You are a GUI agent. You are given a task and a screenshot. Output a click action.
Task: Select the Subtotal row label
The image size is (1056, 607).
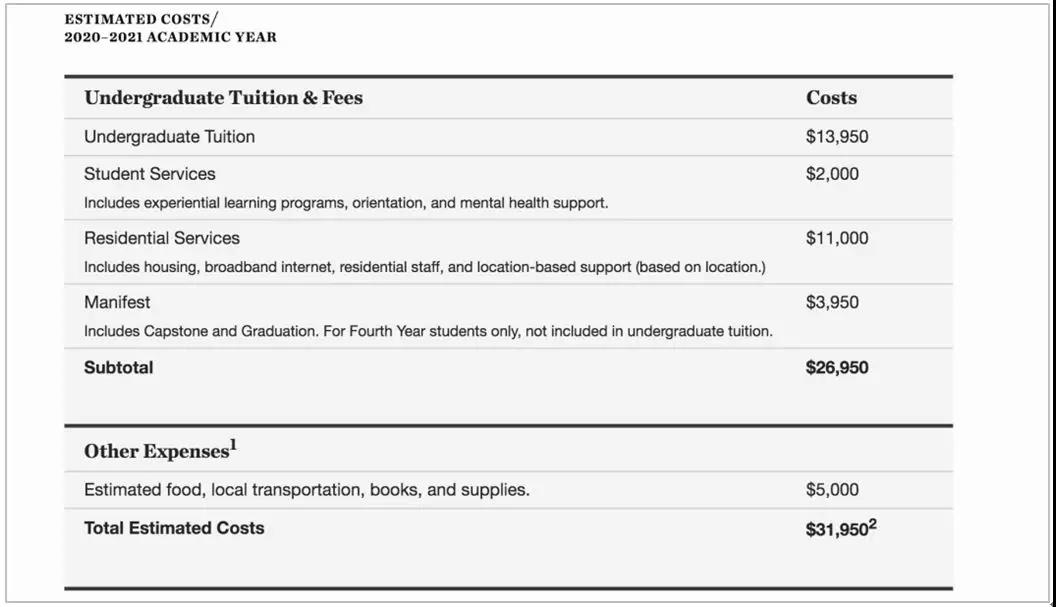tap(119, 367)
